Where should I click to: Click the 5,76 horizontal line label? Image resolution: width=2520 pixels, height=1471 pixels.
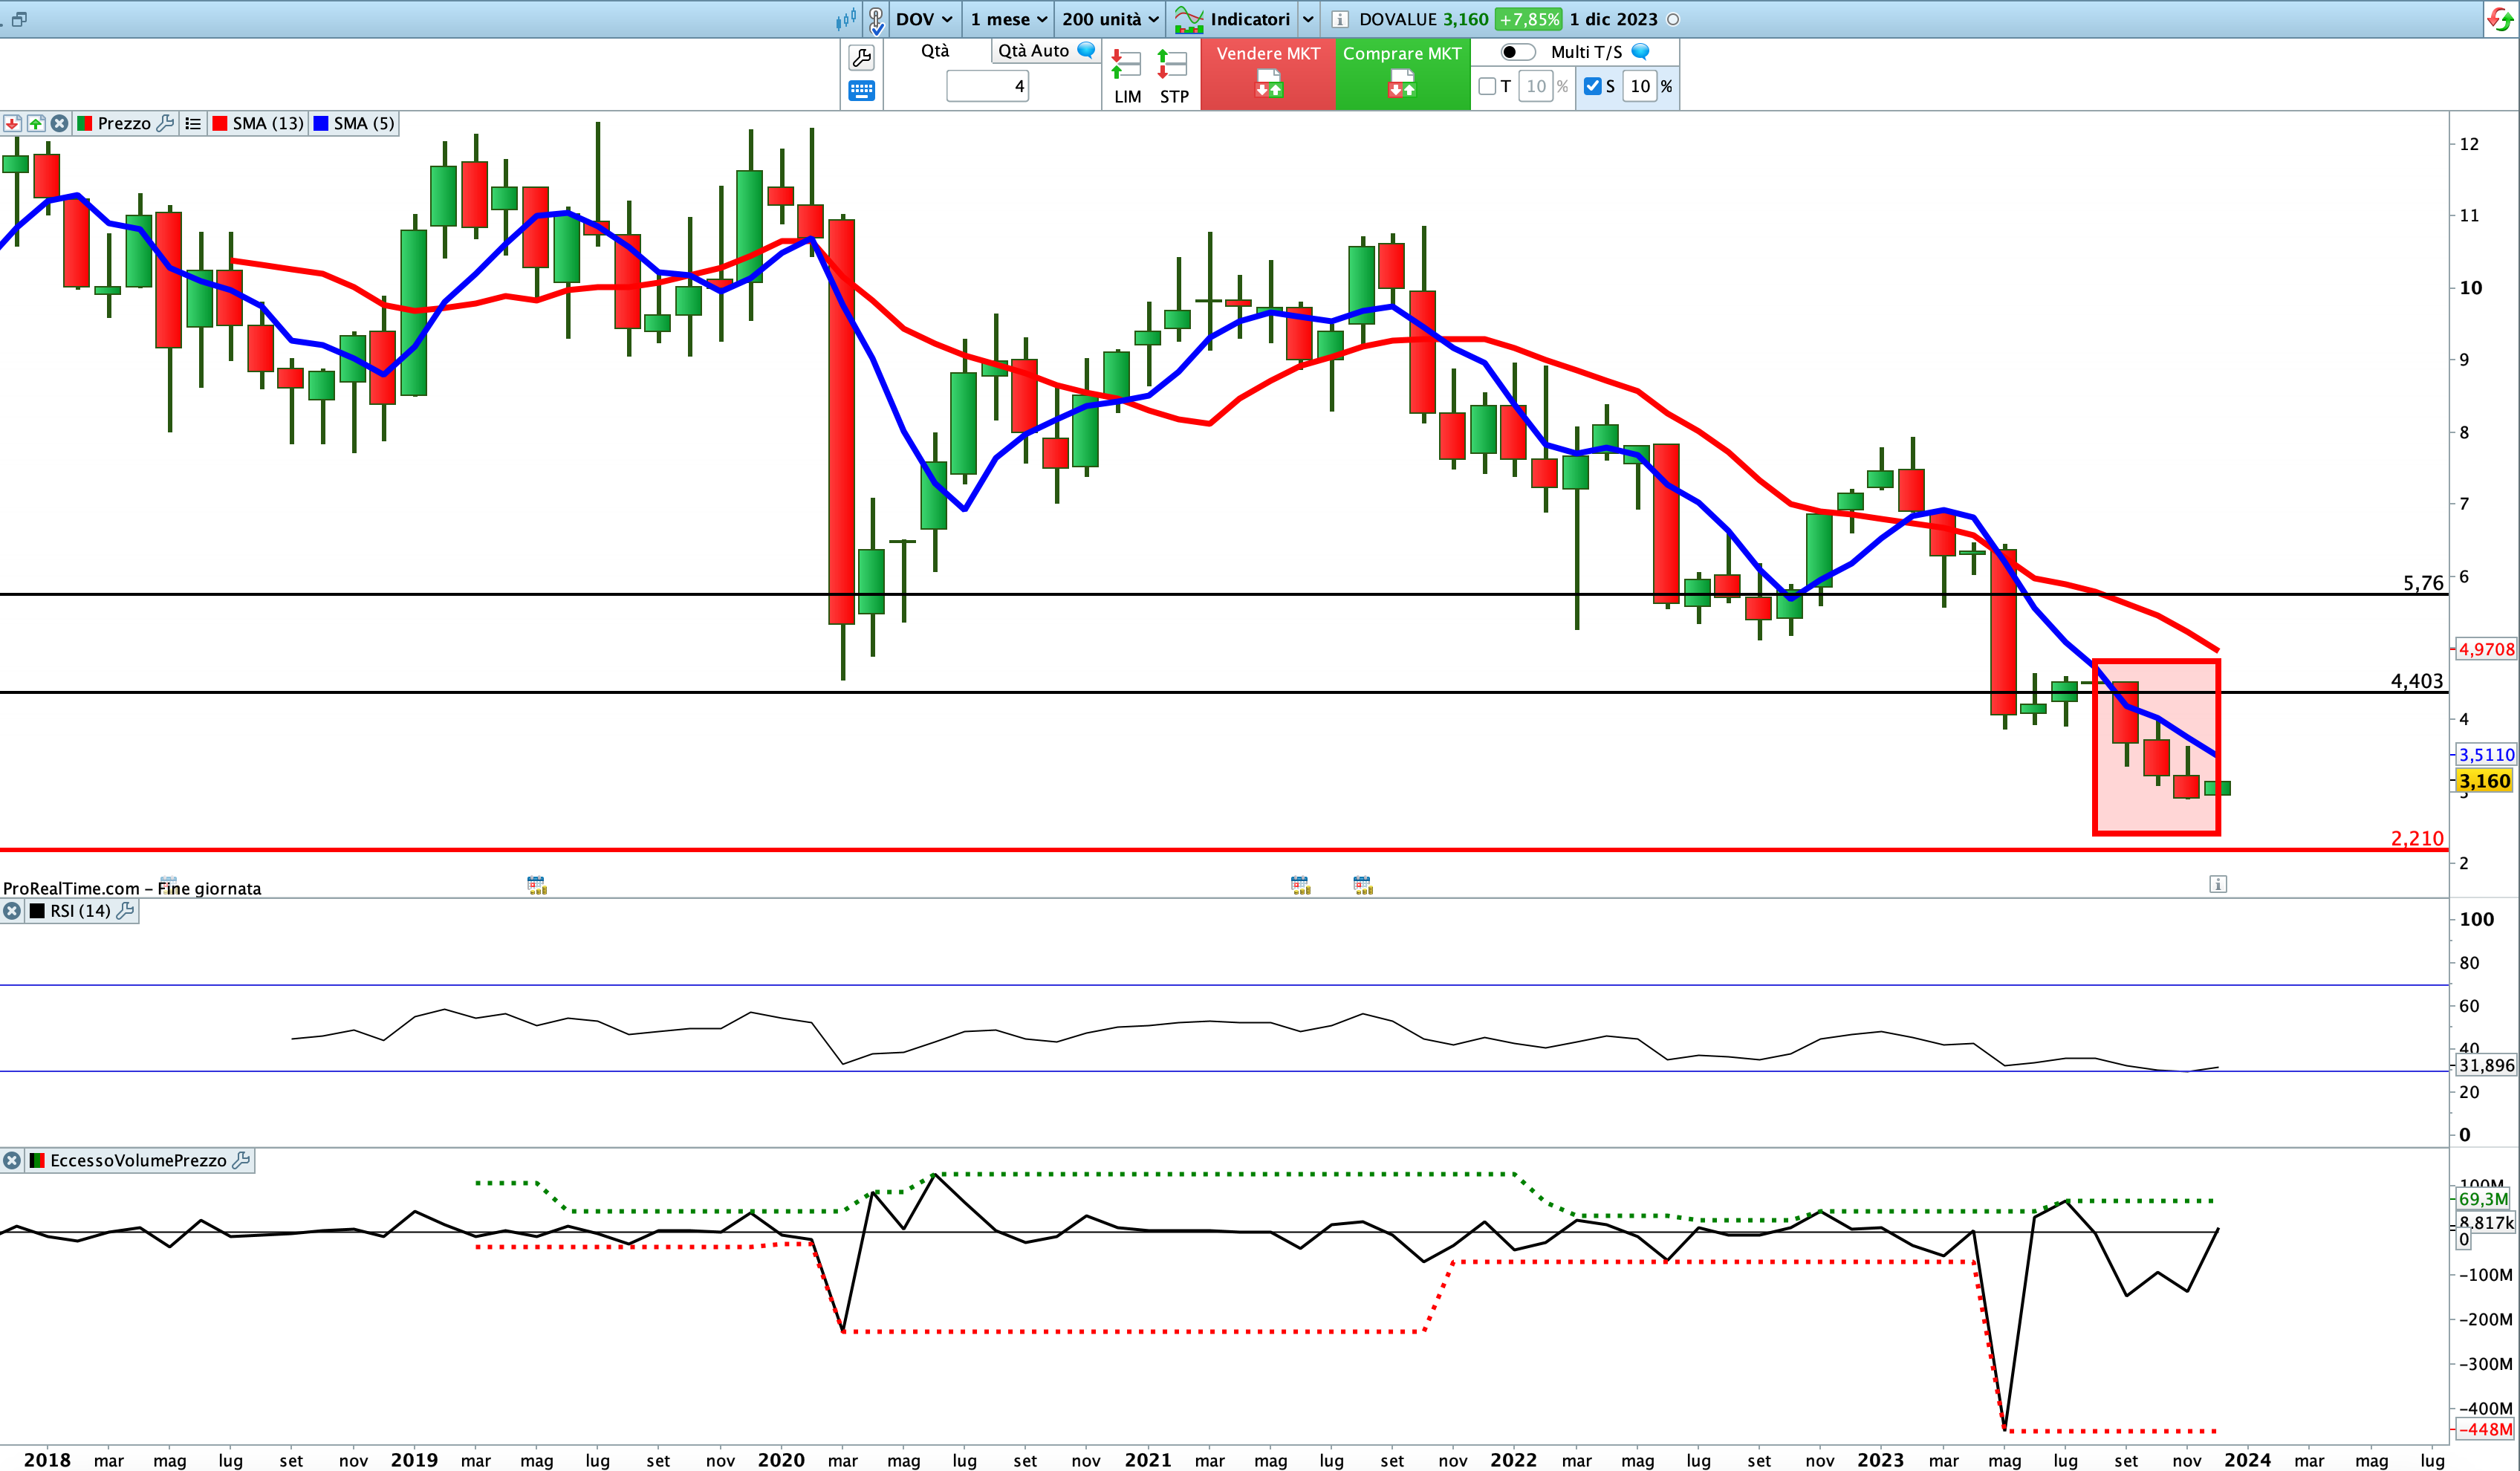click(x=2423, y=583)
